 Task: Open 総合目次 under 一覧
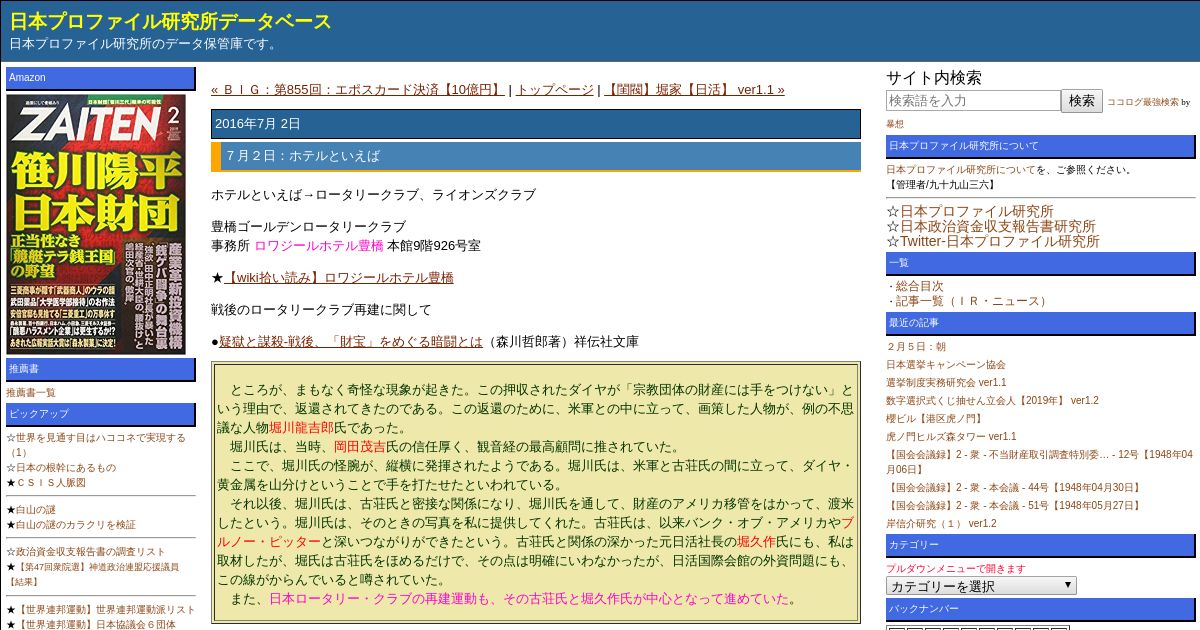[919, 285]
